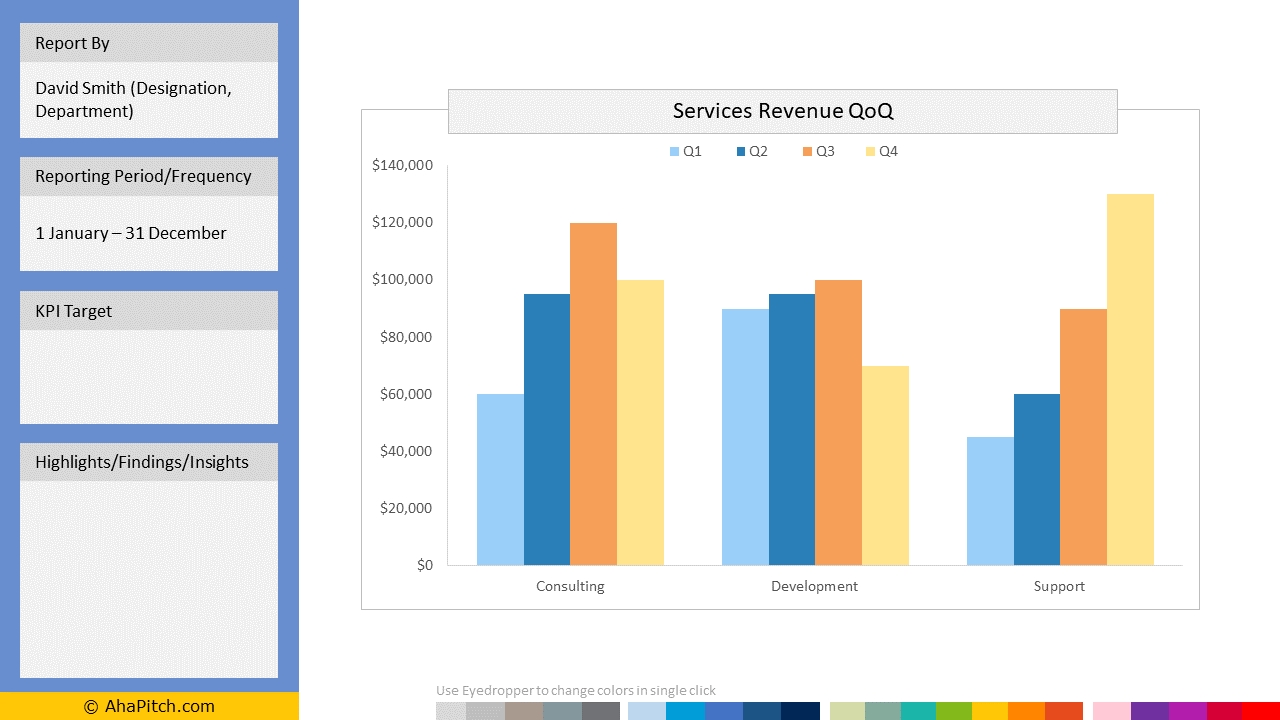
Task: Pick the lightest gray swatch
Action: pos(451,711)
